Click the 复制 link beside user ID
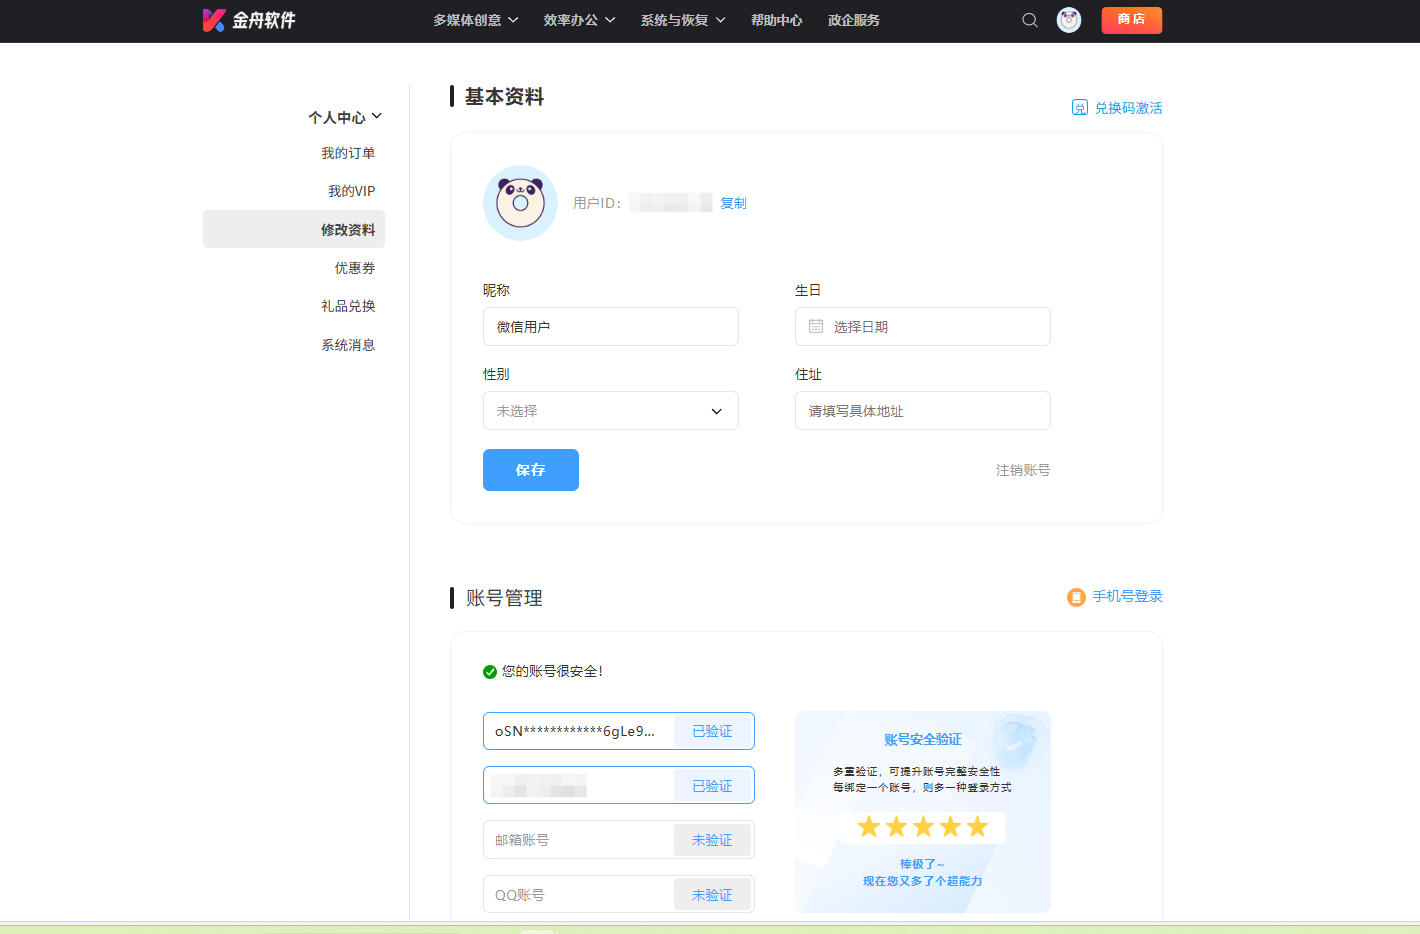This screenshot has width=1420, height=934. pos(733,203)
